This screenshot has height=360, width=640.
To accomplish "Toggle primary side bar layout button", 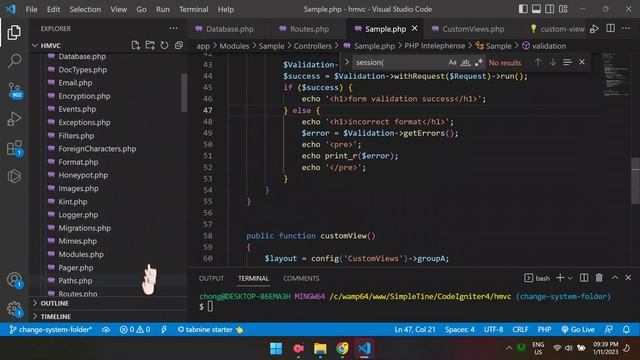I will (523, 9).
